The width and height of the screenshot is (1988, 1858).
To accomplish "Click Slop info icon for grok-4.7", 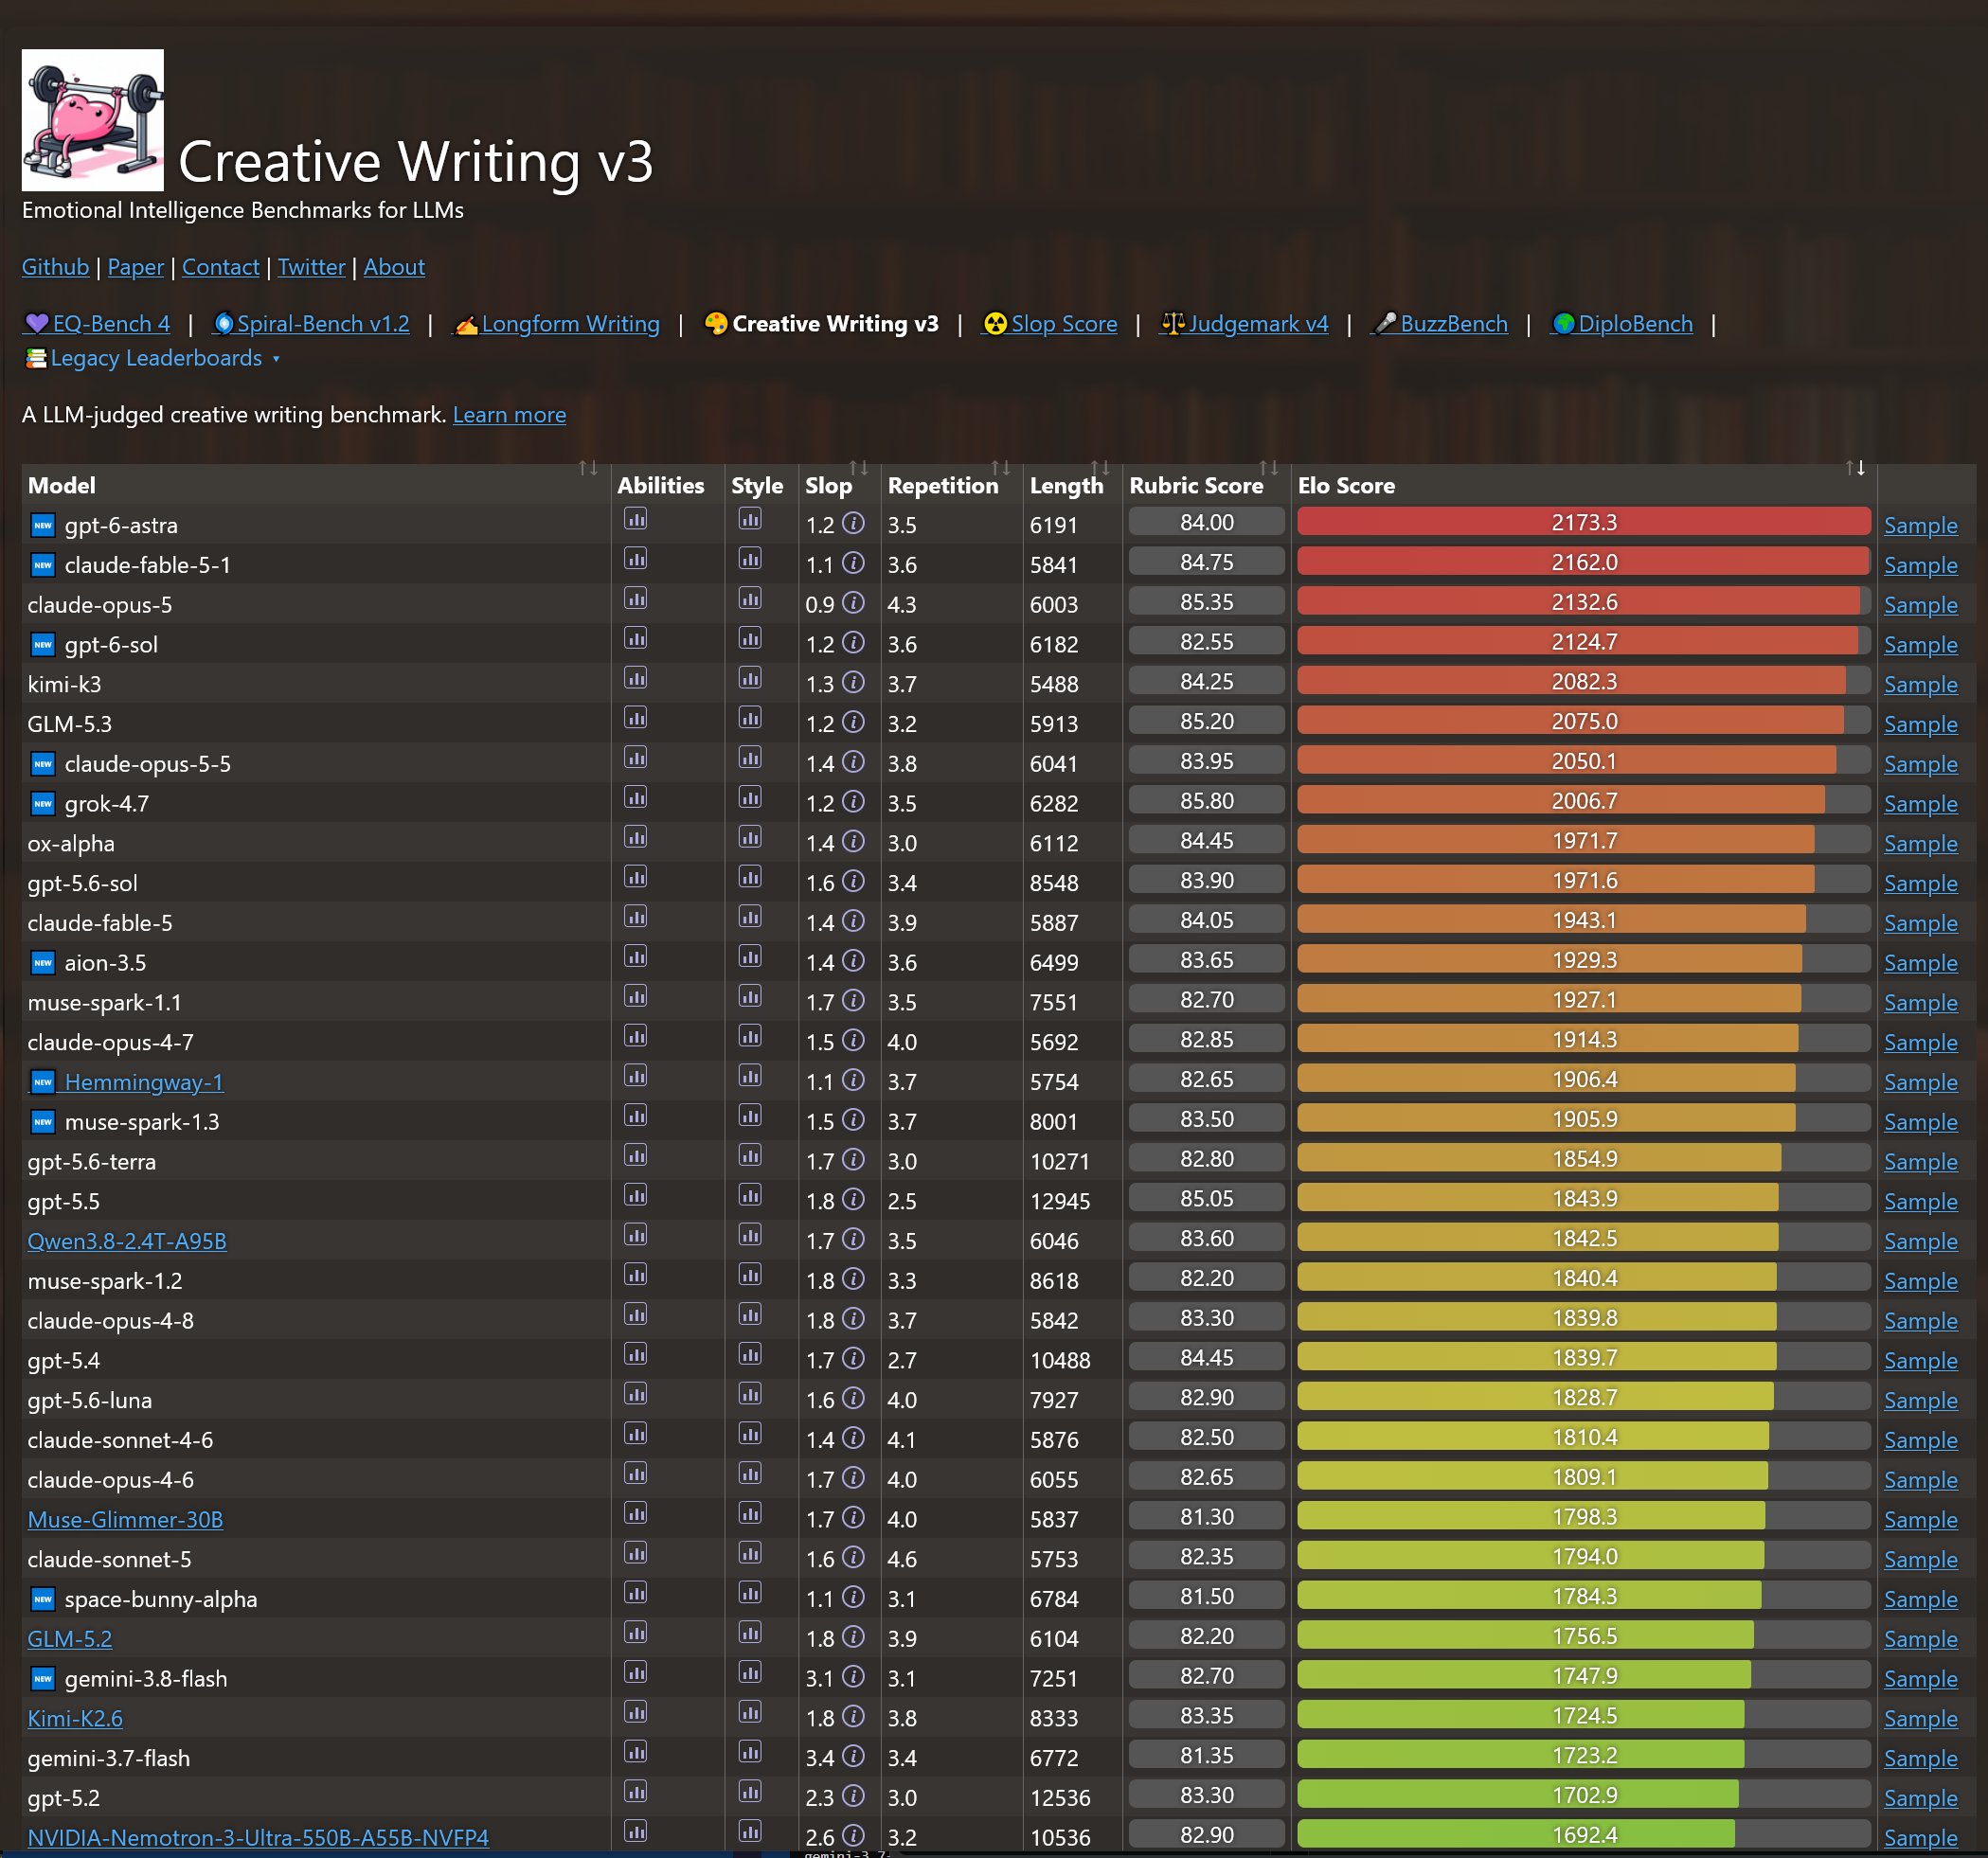I will pyautogui.click(x=853, y=802).
